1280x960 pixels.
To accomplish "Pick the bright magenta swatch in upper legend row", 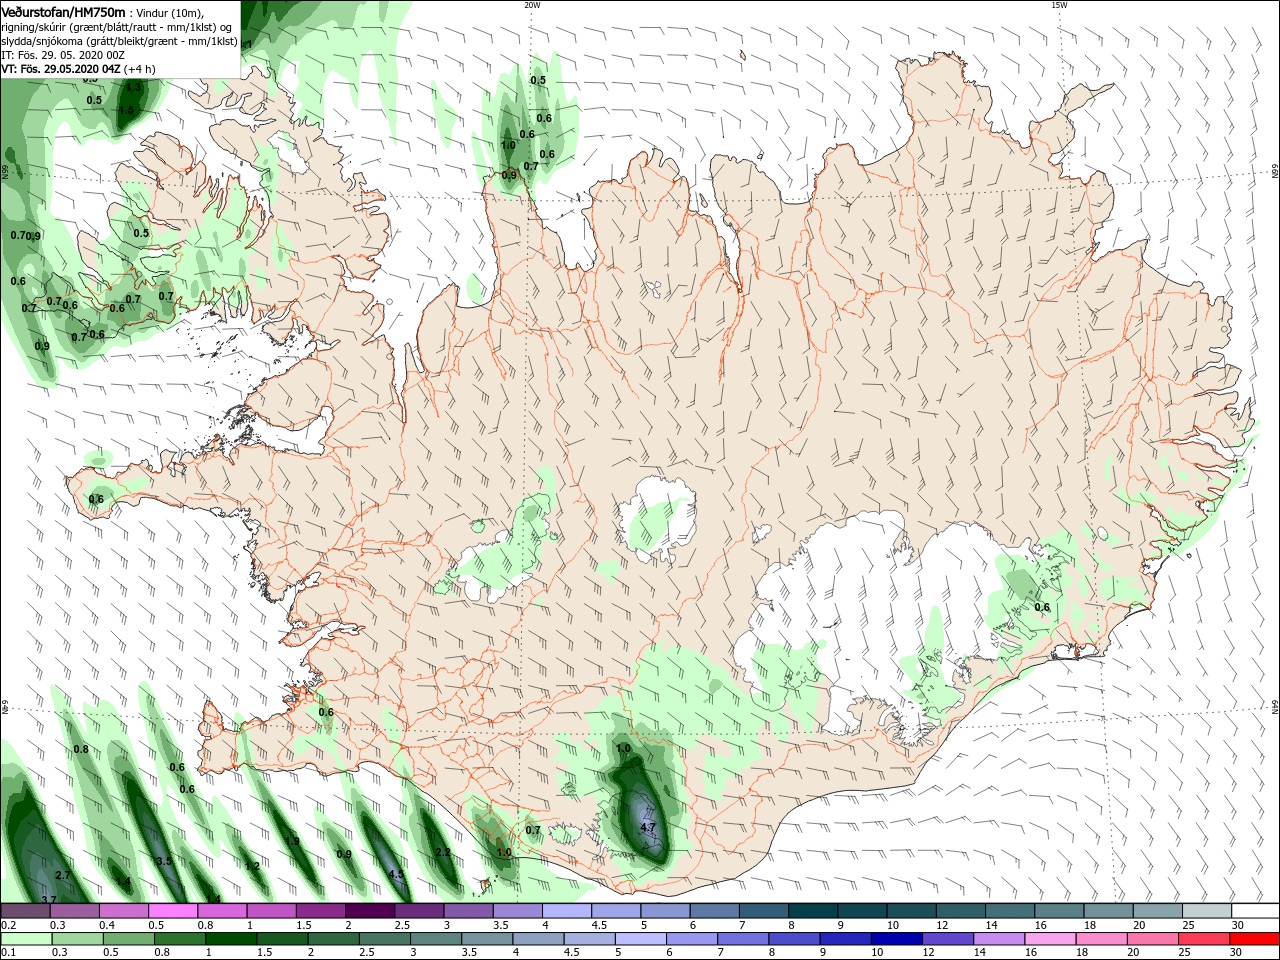I will 173,911.
